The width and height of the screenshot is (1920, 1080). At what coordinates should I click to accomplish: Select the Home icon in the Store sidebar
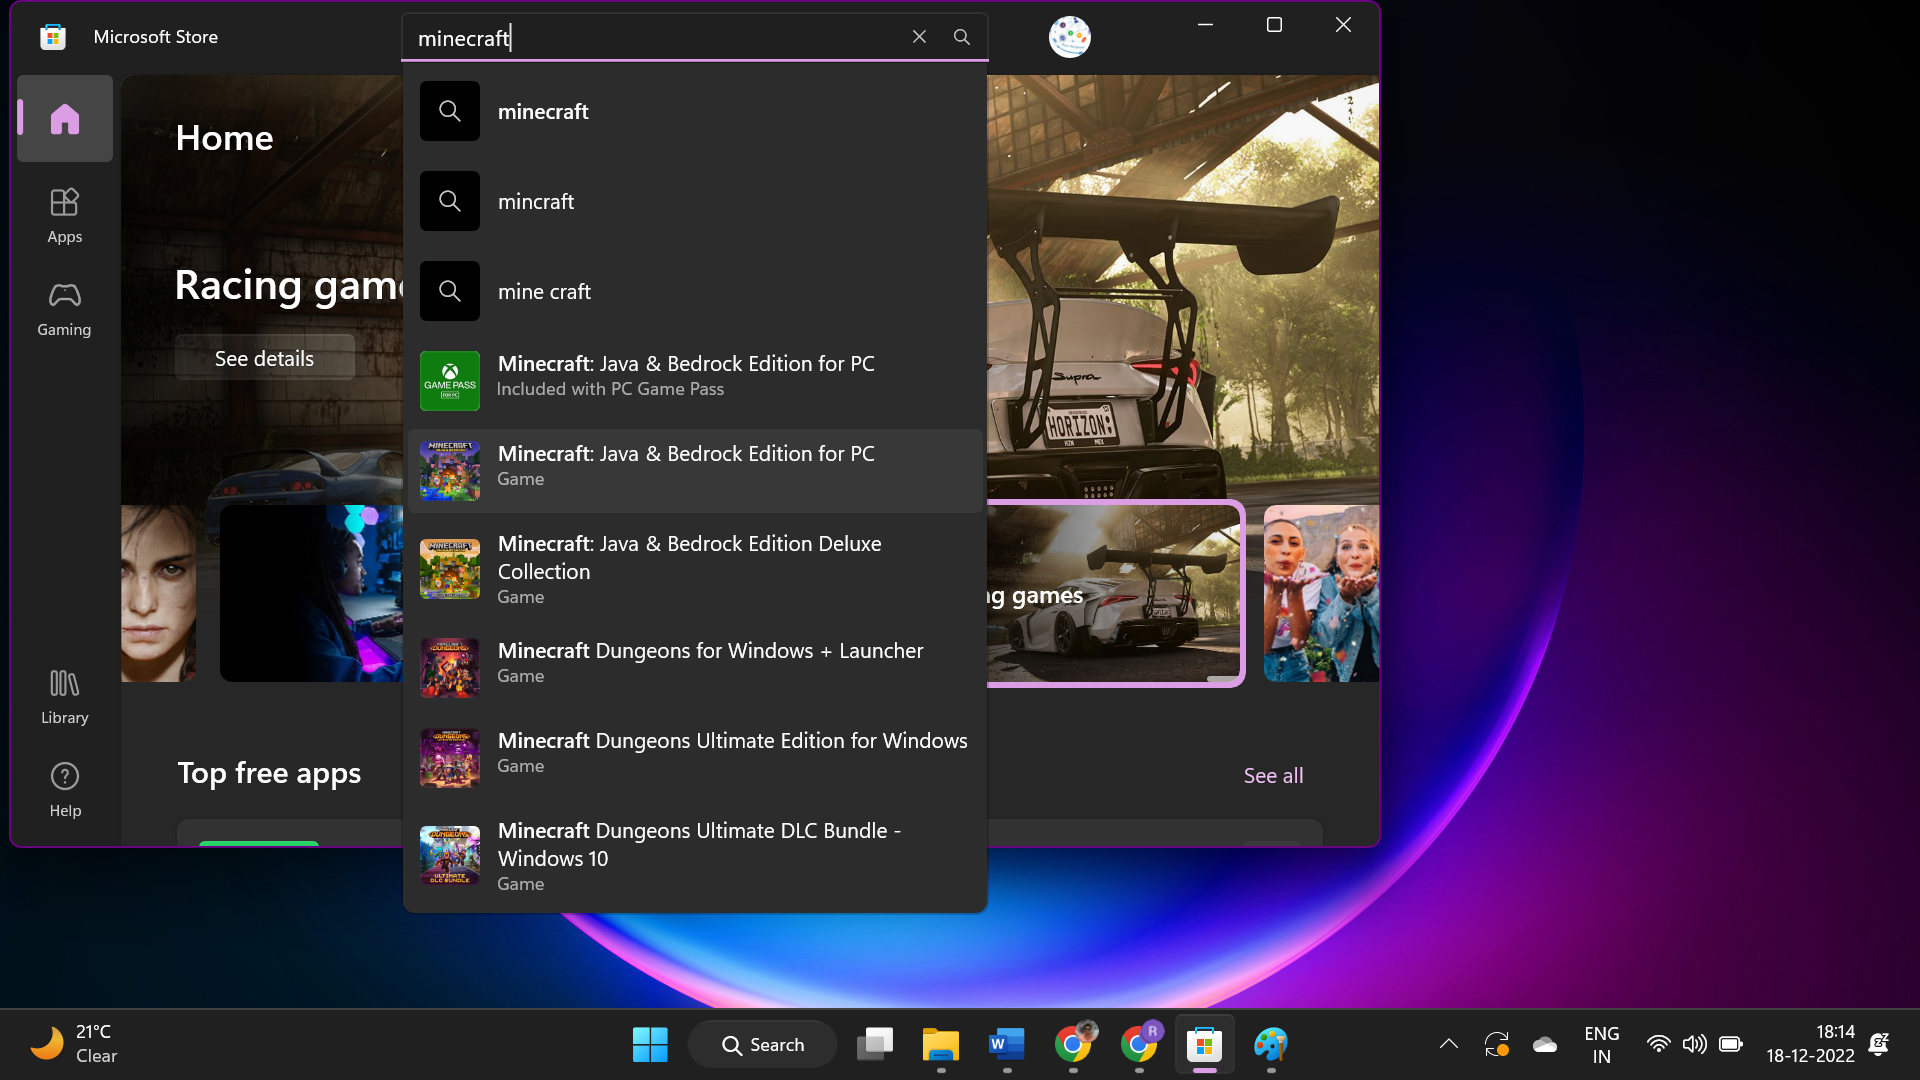coord(64,118)
